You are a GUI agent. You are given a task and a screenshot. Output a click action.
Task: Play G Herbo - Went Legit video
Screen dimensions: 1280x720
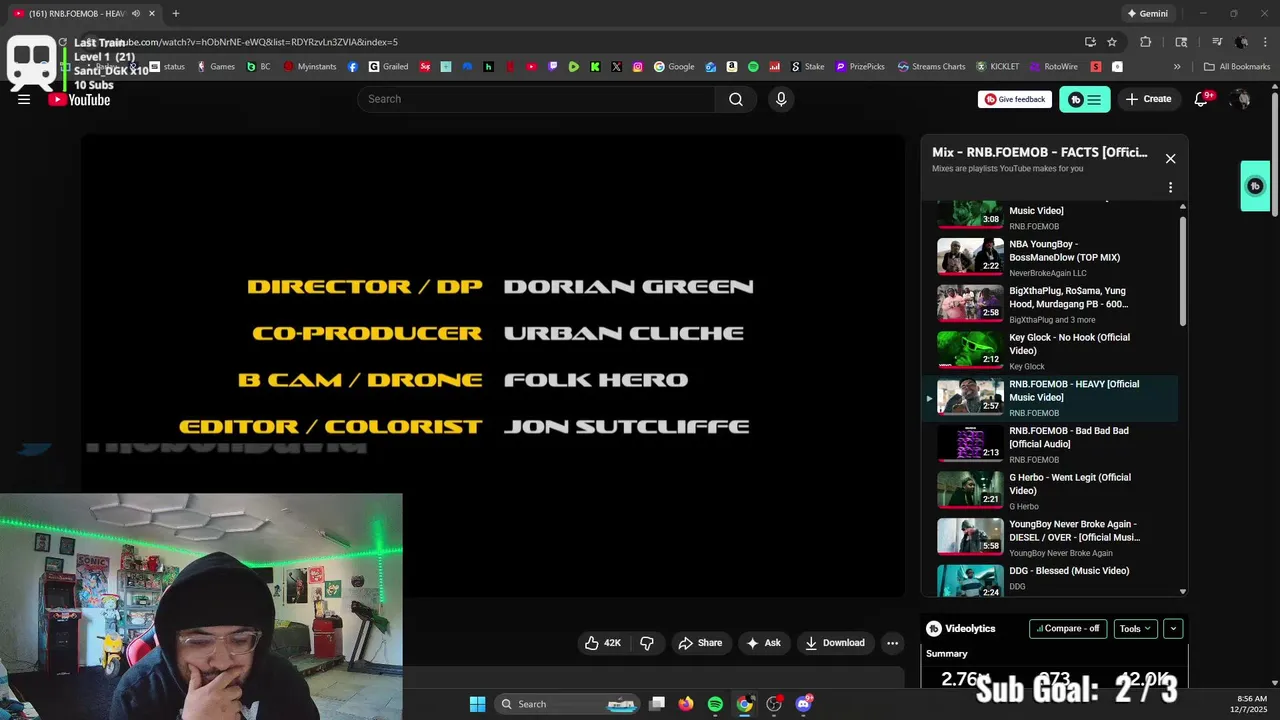1050,491
